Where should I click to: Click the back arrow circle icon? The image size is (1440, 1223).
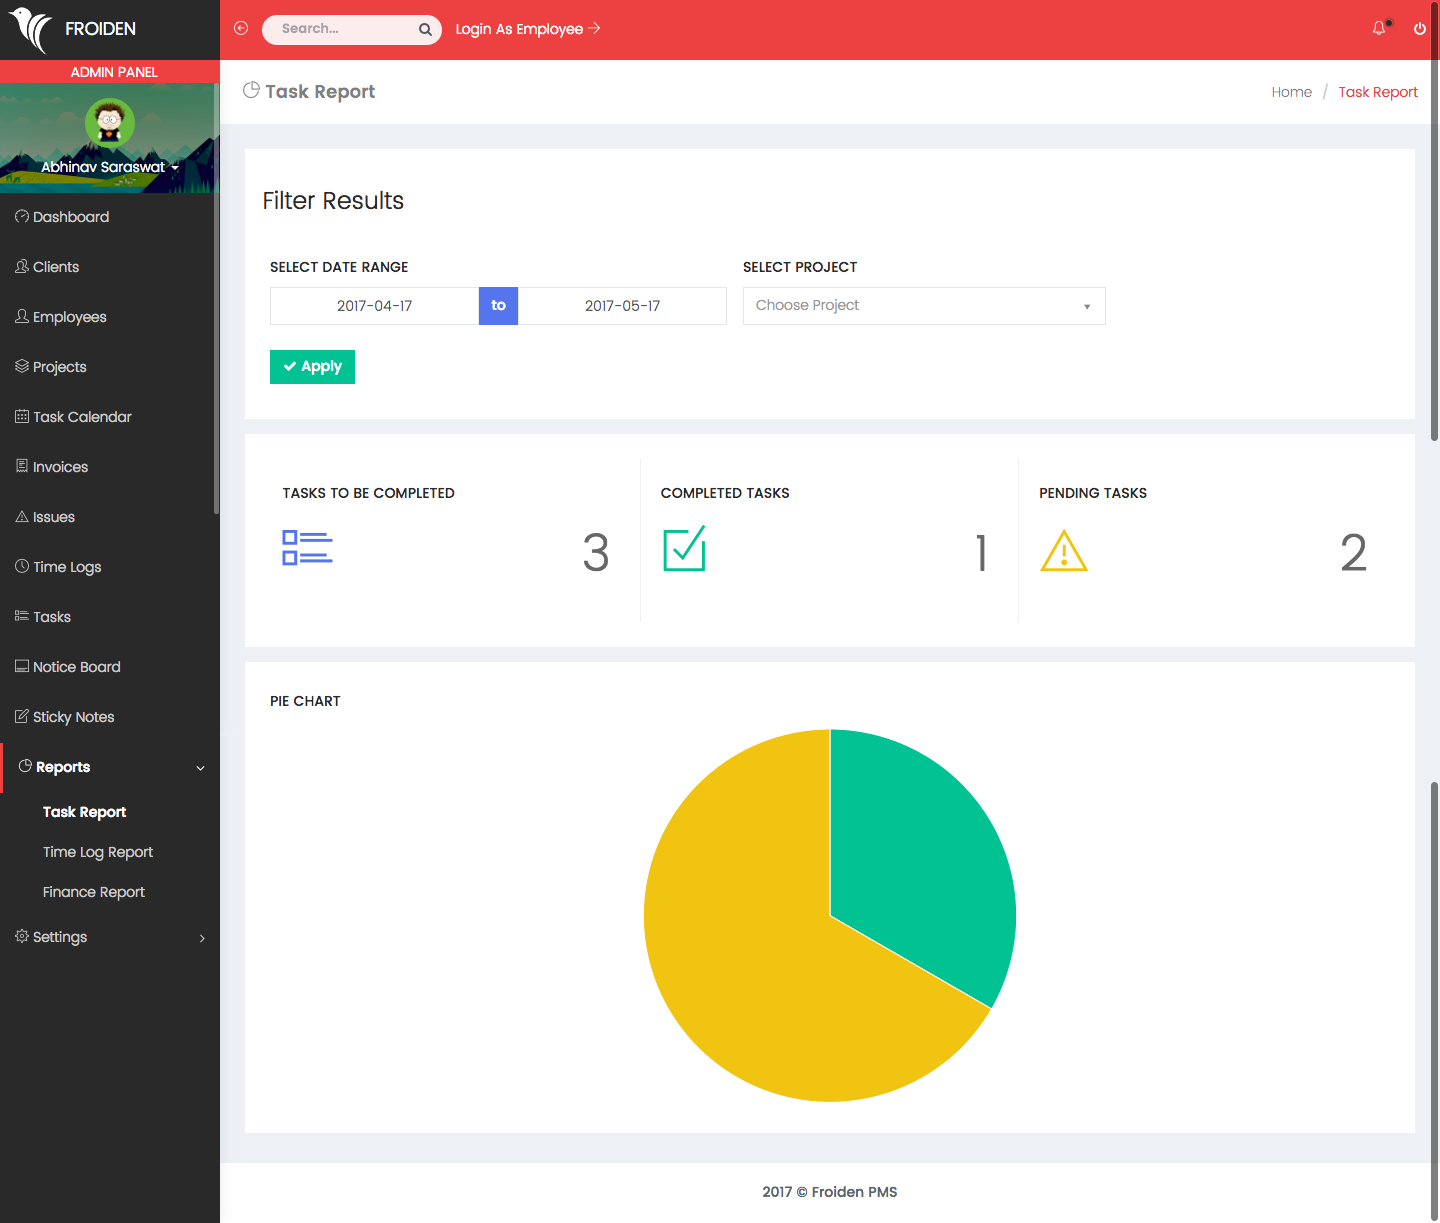[241, 28]
